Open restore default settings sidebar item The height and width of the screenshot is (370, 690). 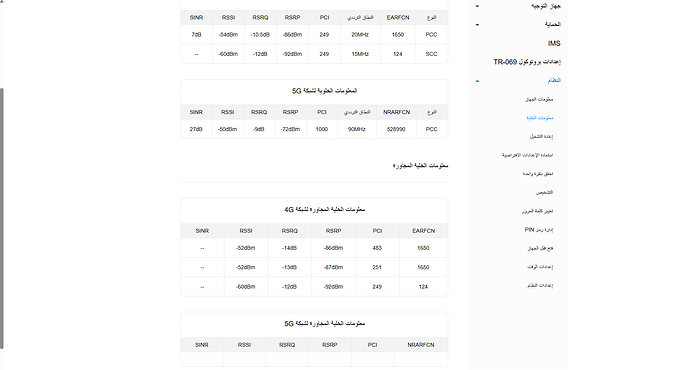(x=527, y=155)
